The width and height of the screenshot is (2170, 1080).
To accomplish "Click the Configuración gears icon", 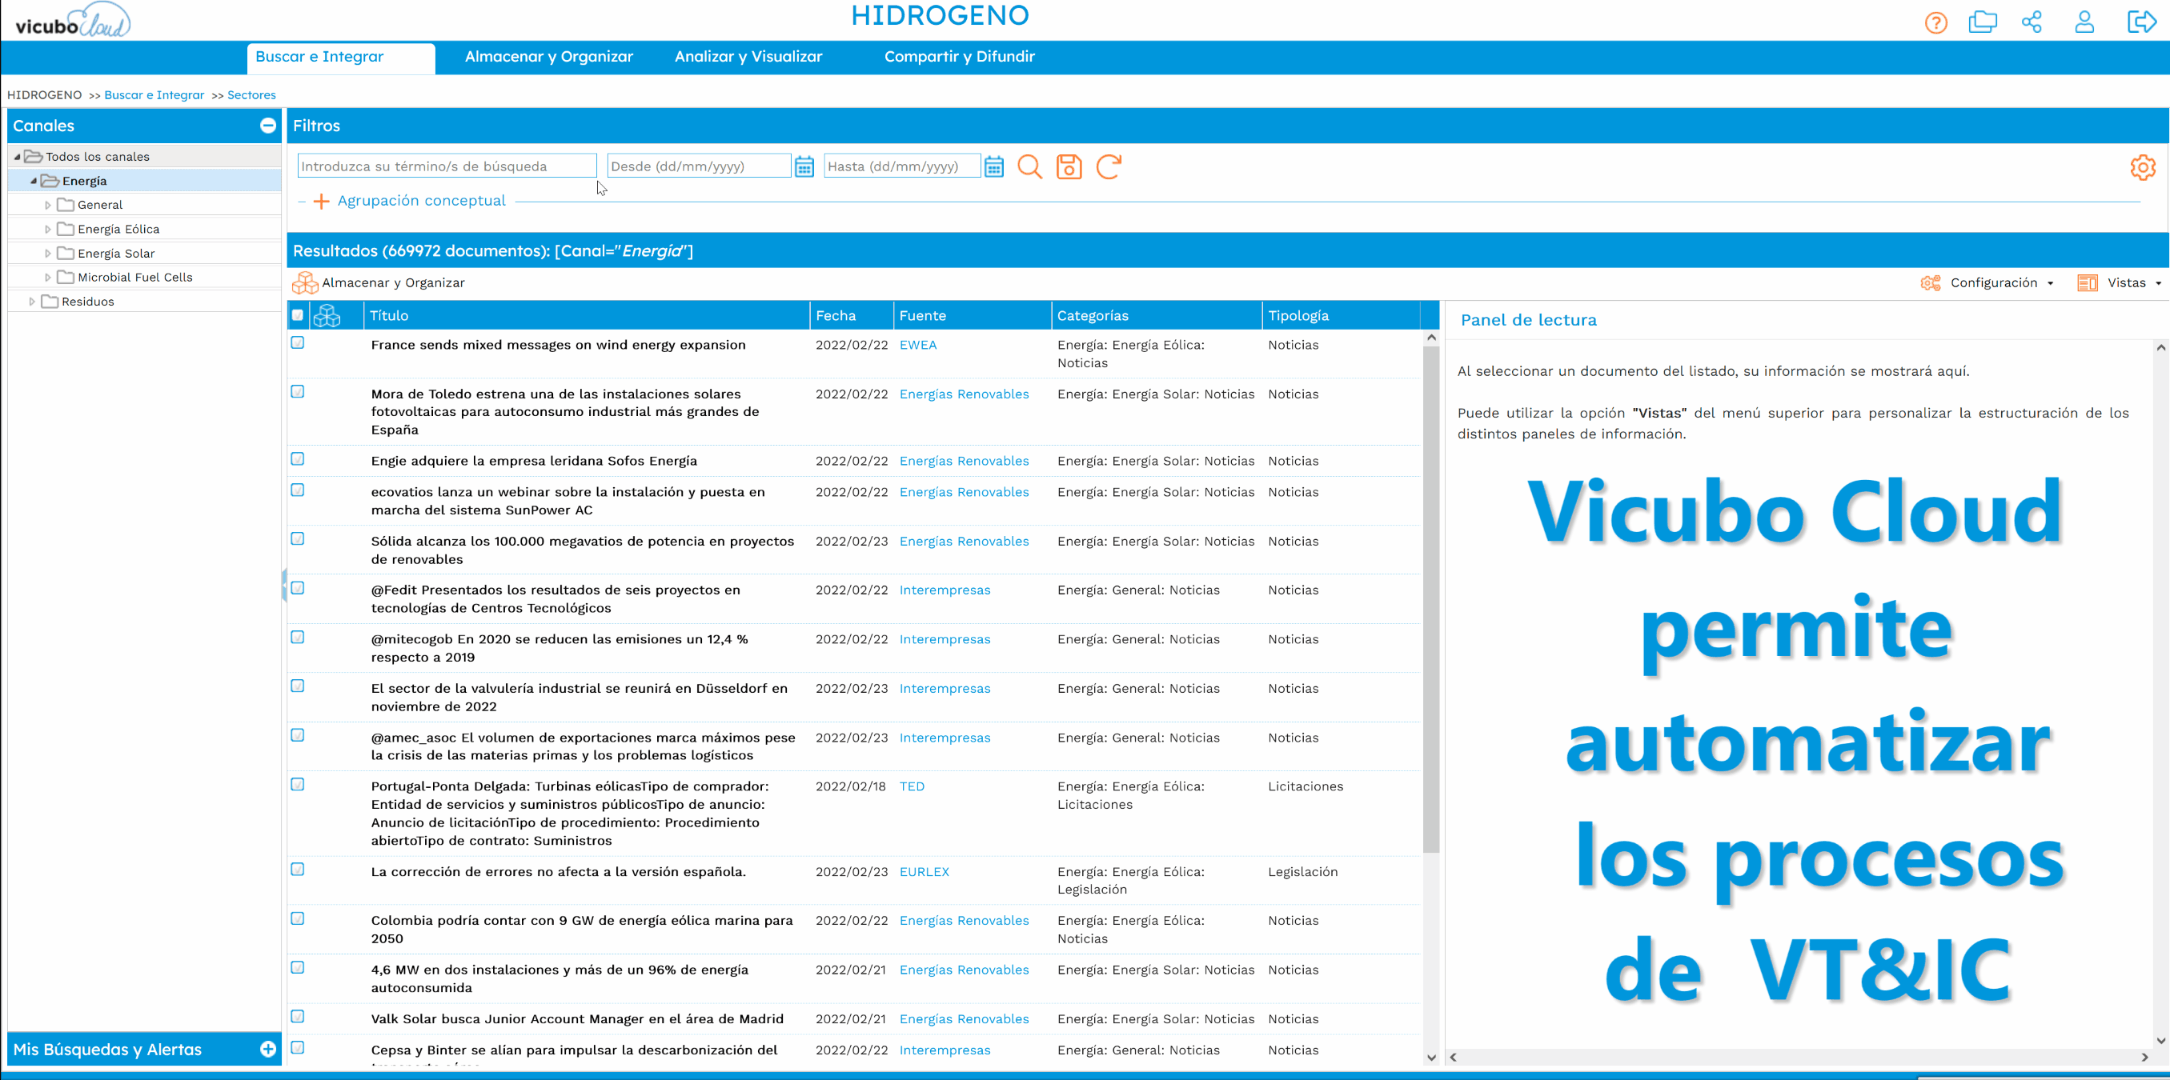I will tap(1931, 283).
